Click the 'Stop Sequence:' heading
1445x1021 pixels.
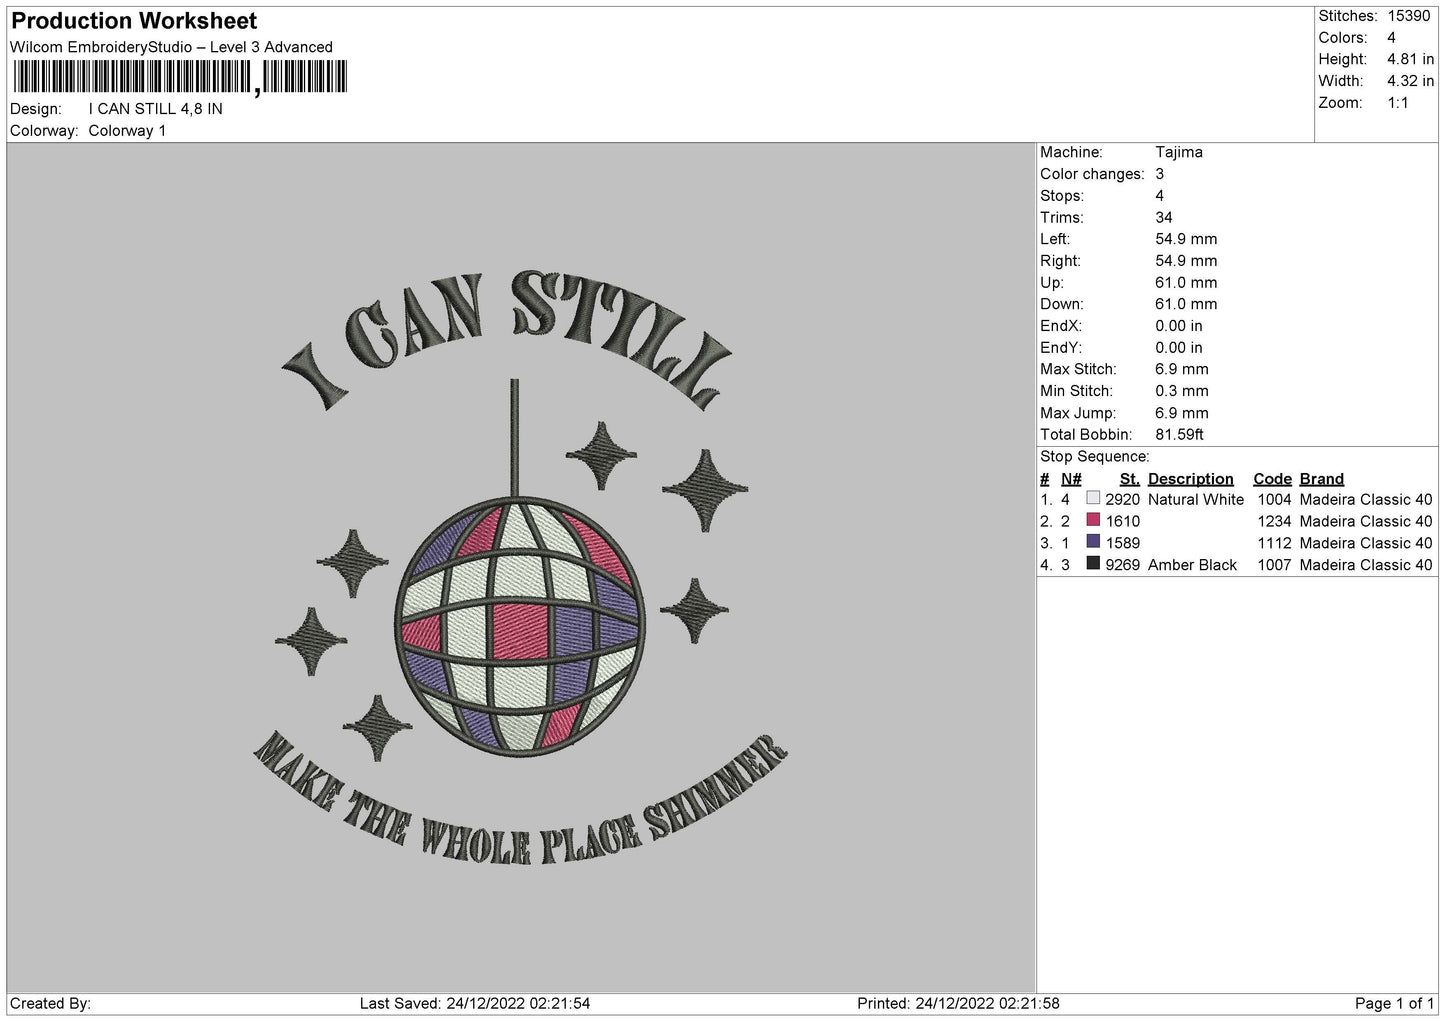(1094, 457)
